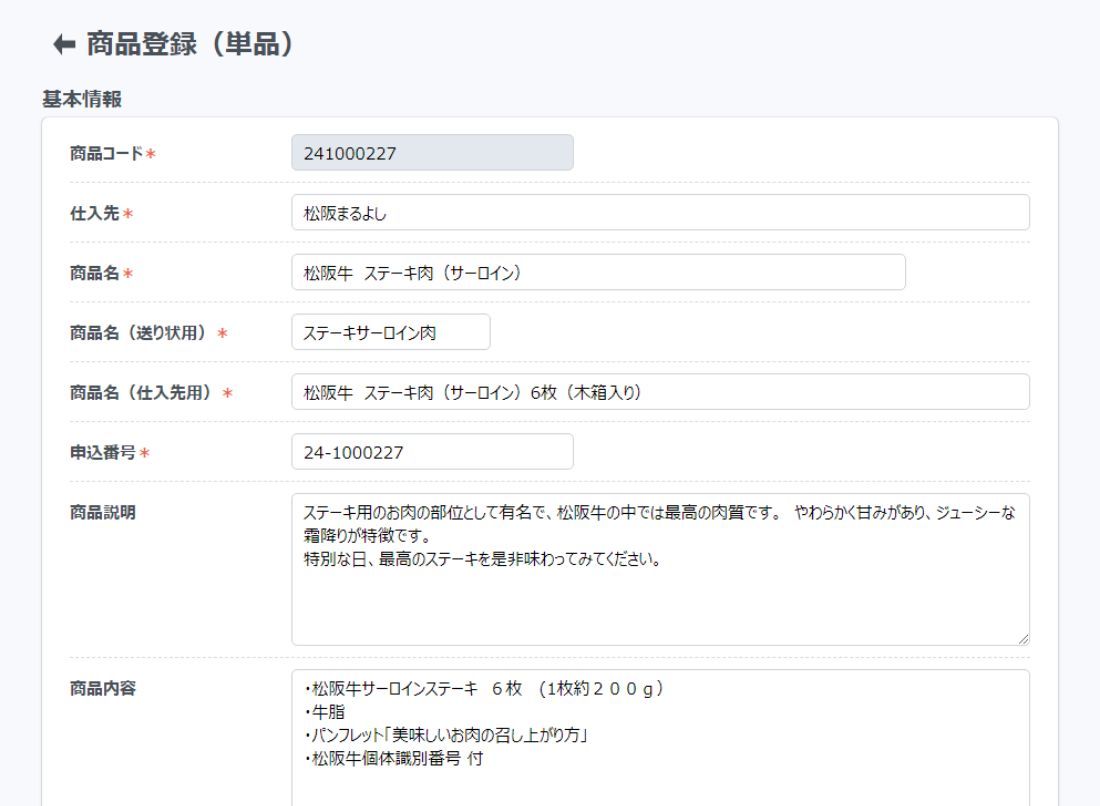
Task: Click the 商品コード label
Action: [107, 153]
